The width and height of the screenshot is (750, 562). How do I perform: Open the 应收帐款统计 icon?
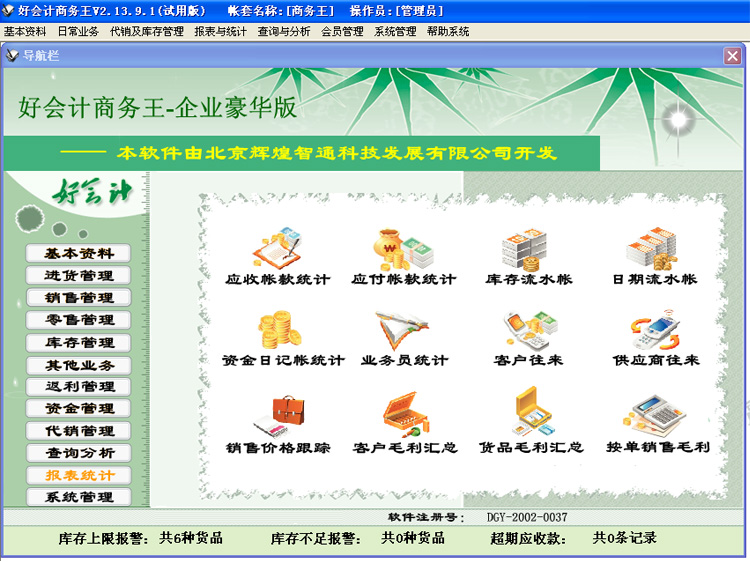(277, 248)
